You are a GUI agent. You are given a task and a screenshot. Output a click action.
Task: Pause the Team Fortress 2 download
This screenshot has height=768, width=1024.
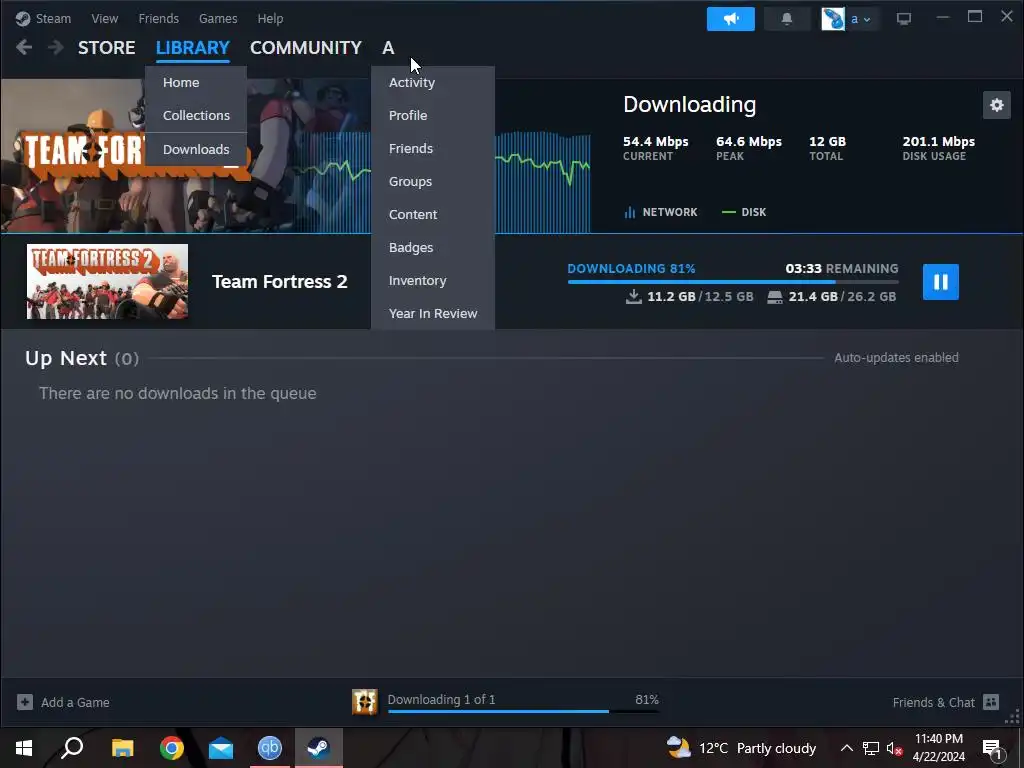(x=940, y=281)
